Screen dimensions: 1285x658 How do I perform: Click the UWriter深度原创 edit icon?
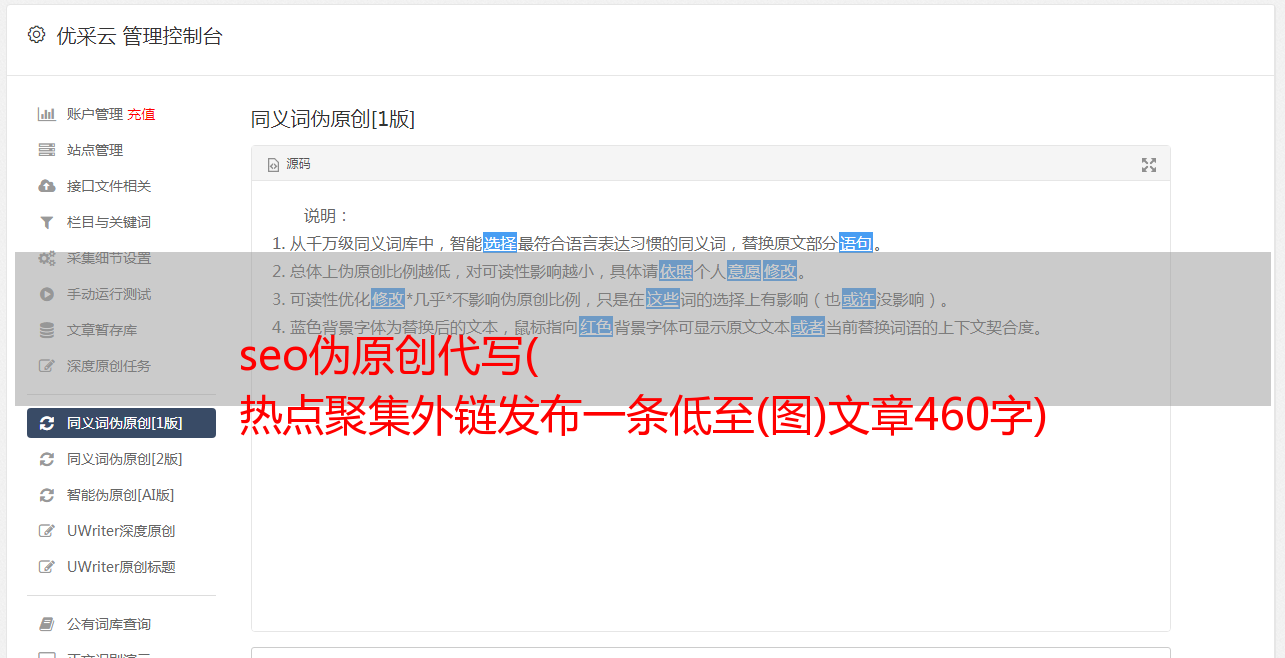click(x=46, y=531)
